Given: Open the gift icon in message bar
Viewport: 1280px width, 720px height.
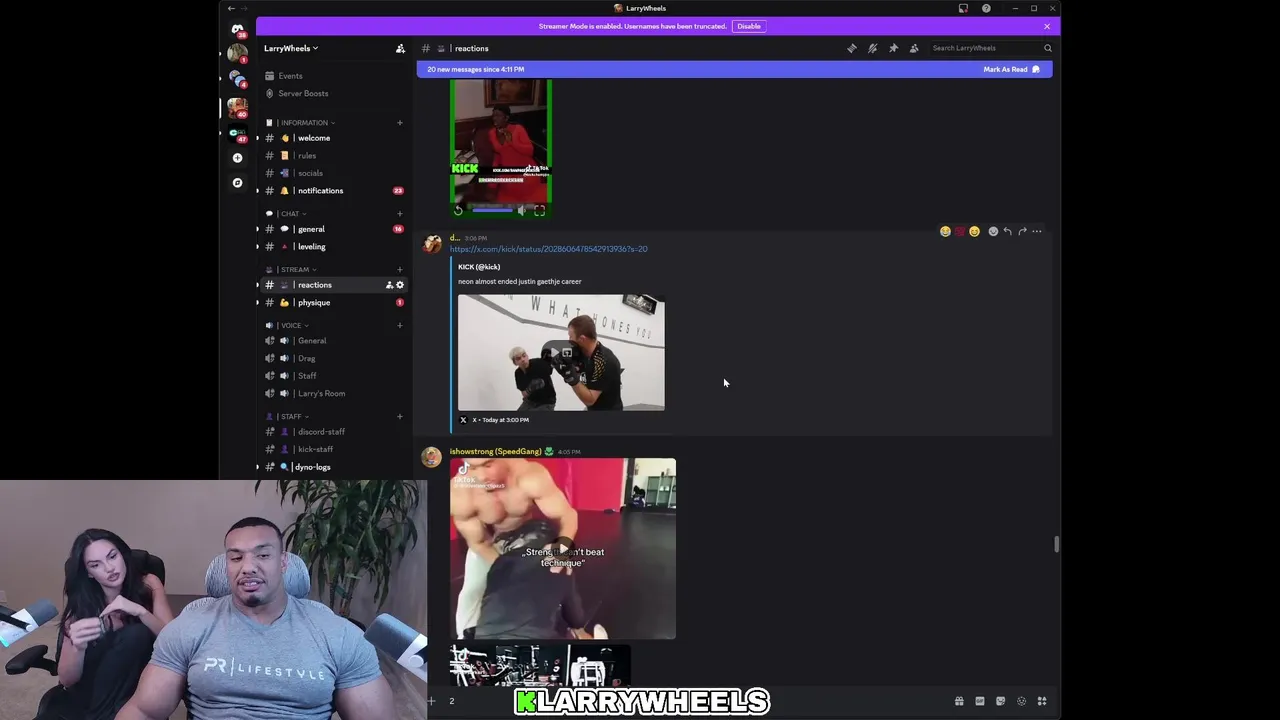Looking at the screenshot, I should click(959, 701).
